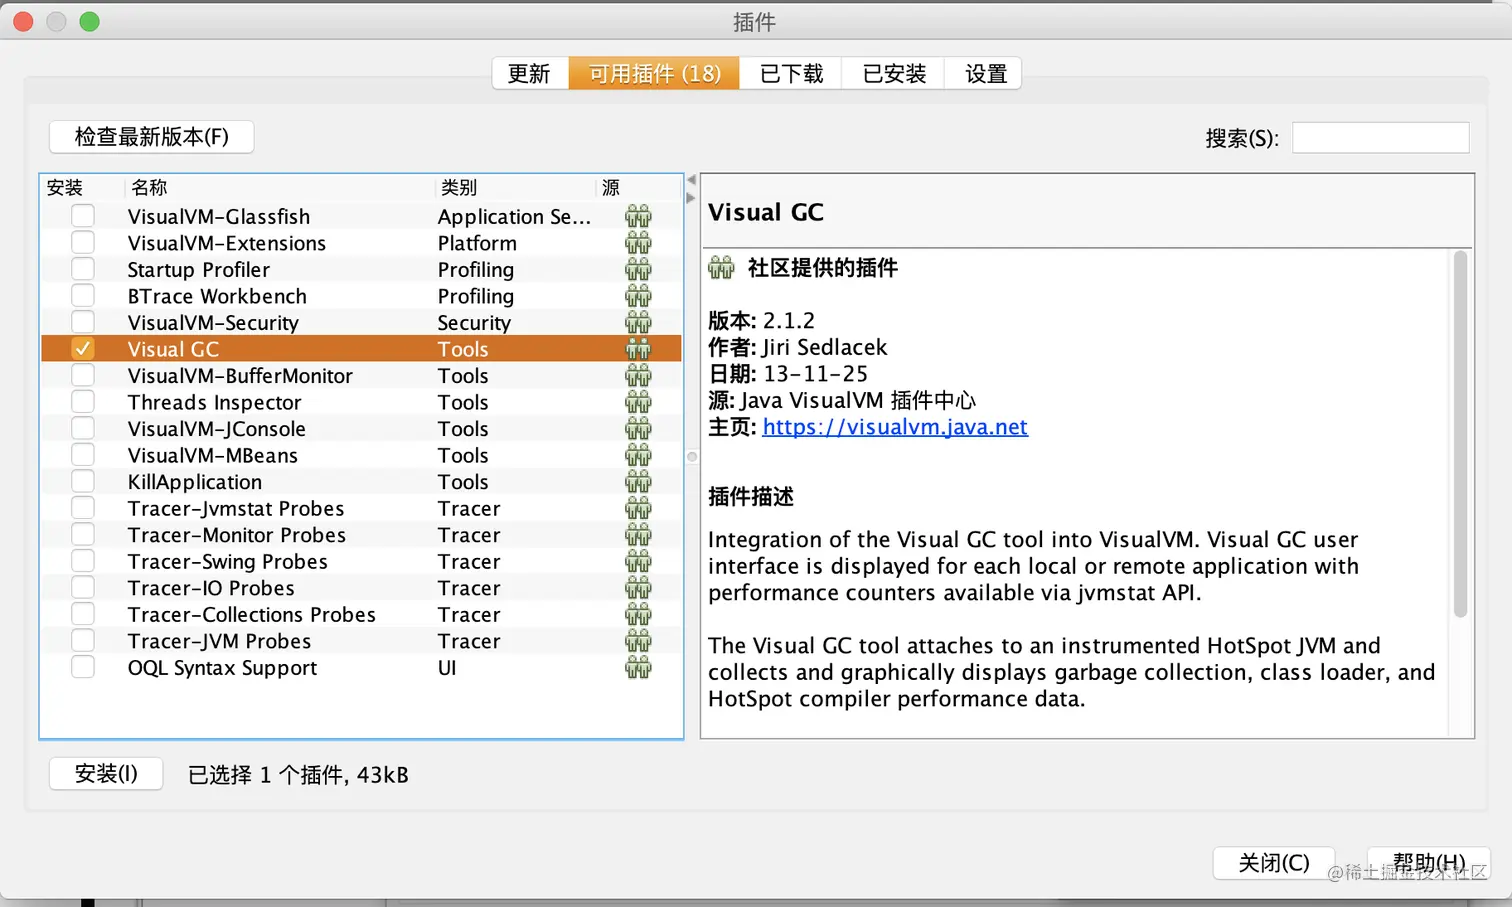
Task: Check the OQL Syntax Support install checkbox
Action: tap(83, 667)
